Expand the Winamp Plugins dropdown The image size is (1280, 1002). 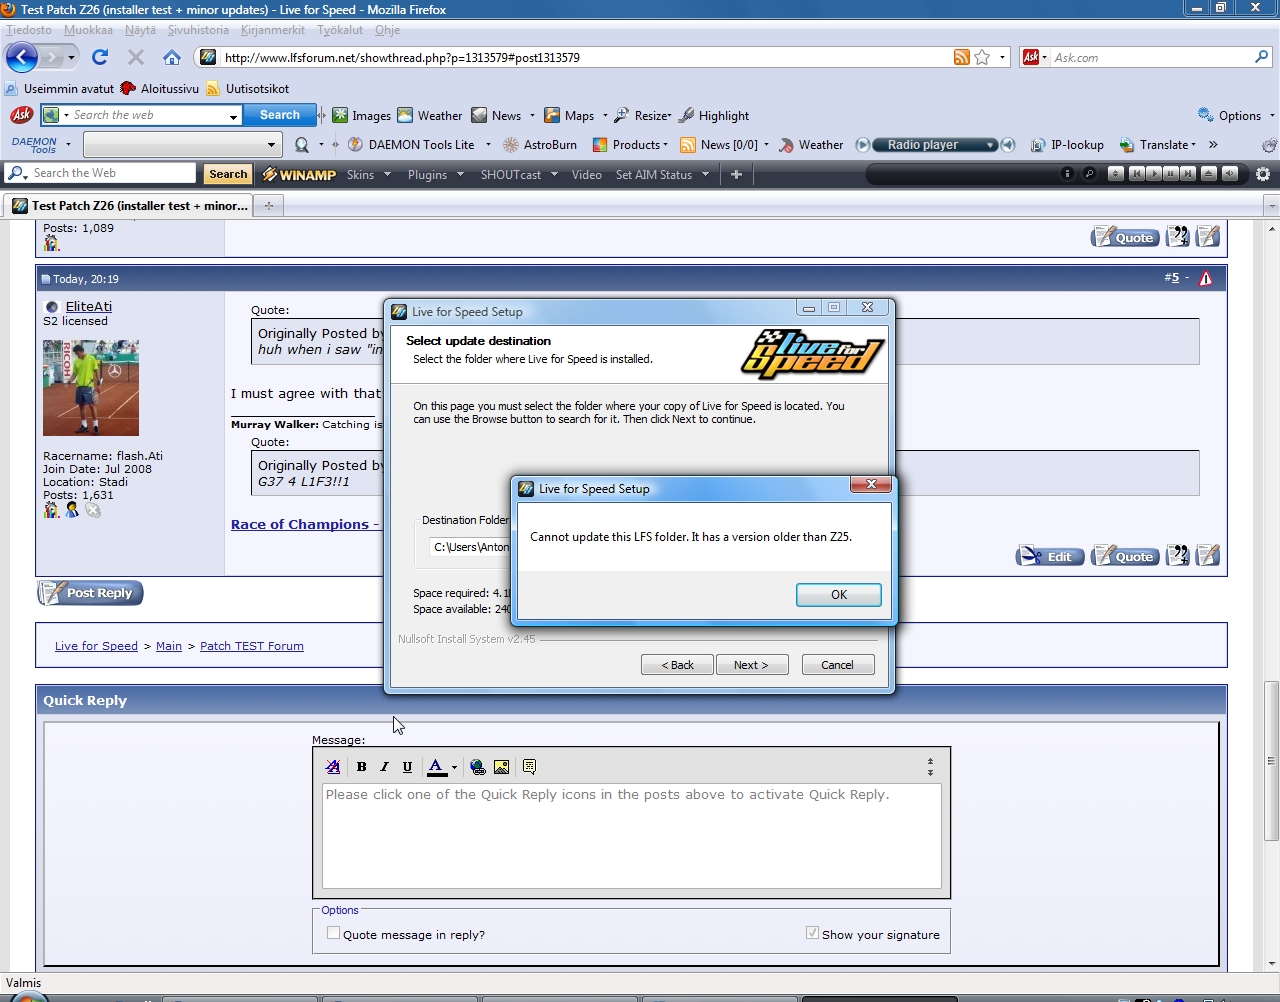click(x=460, y=175)
